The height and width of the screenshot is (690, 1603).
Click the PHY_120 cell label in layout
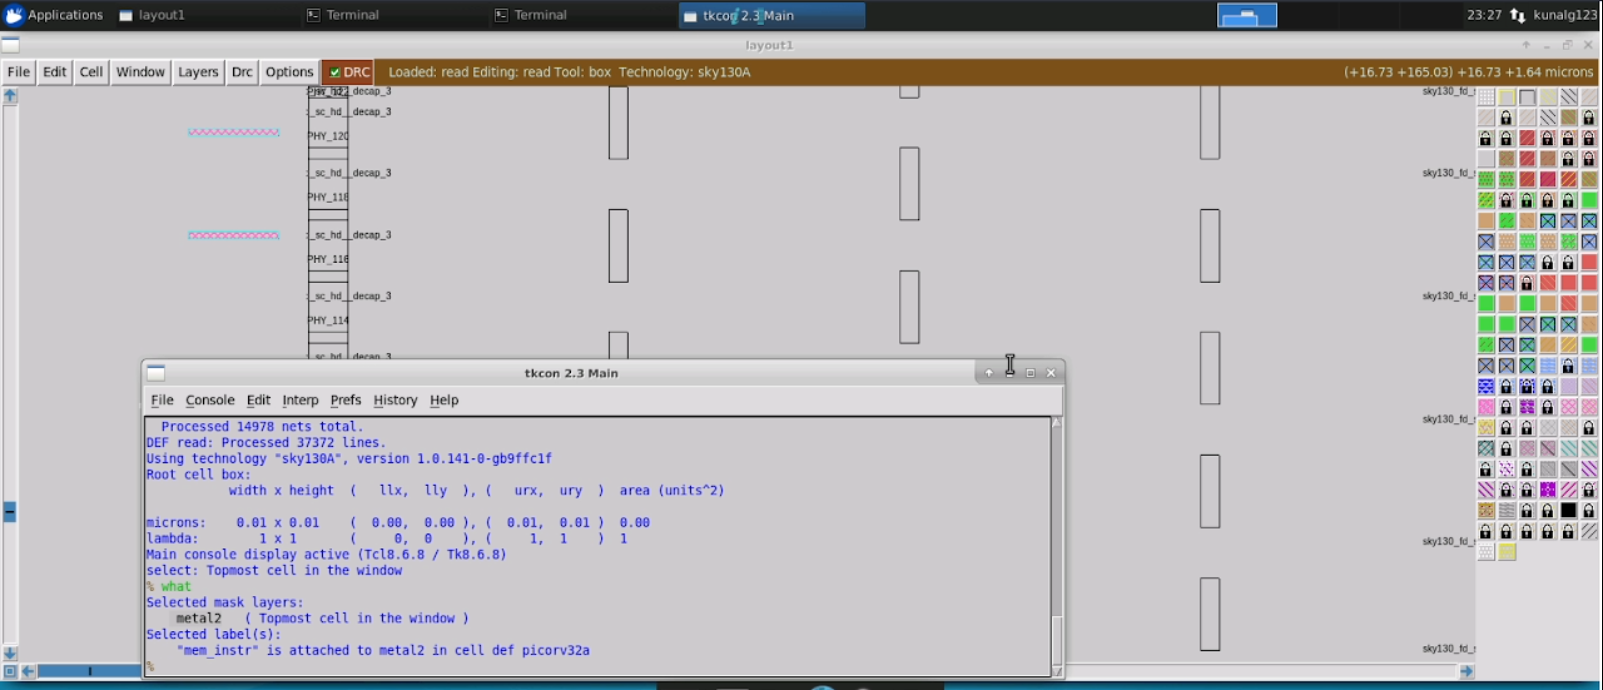328,136
